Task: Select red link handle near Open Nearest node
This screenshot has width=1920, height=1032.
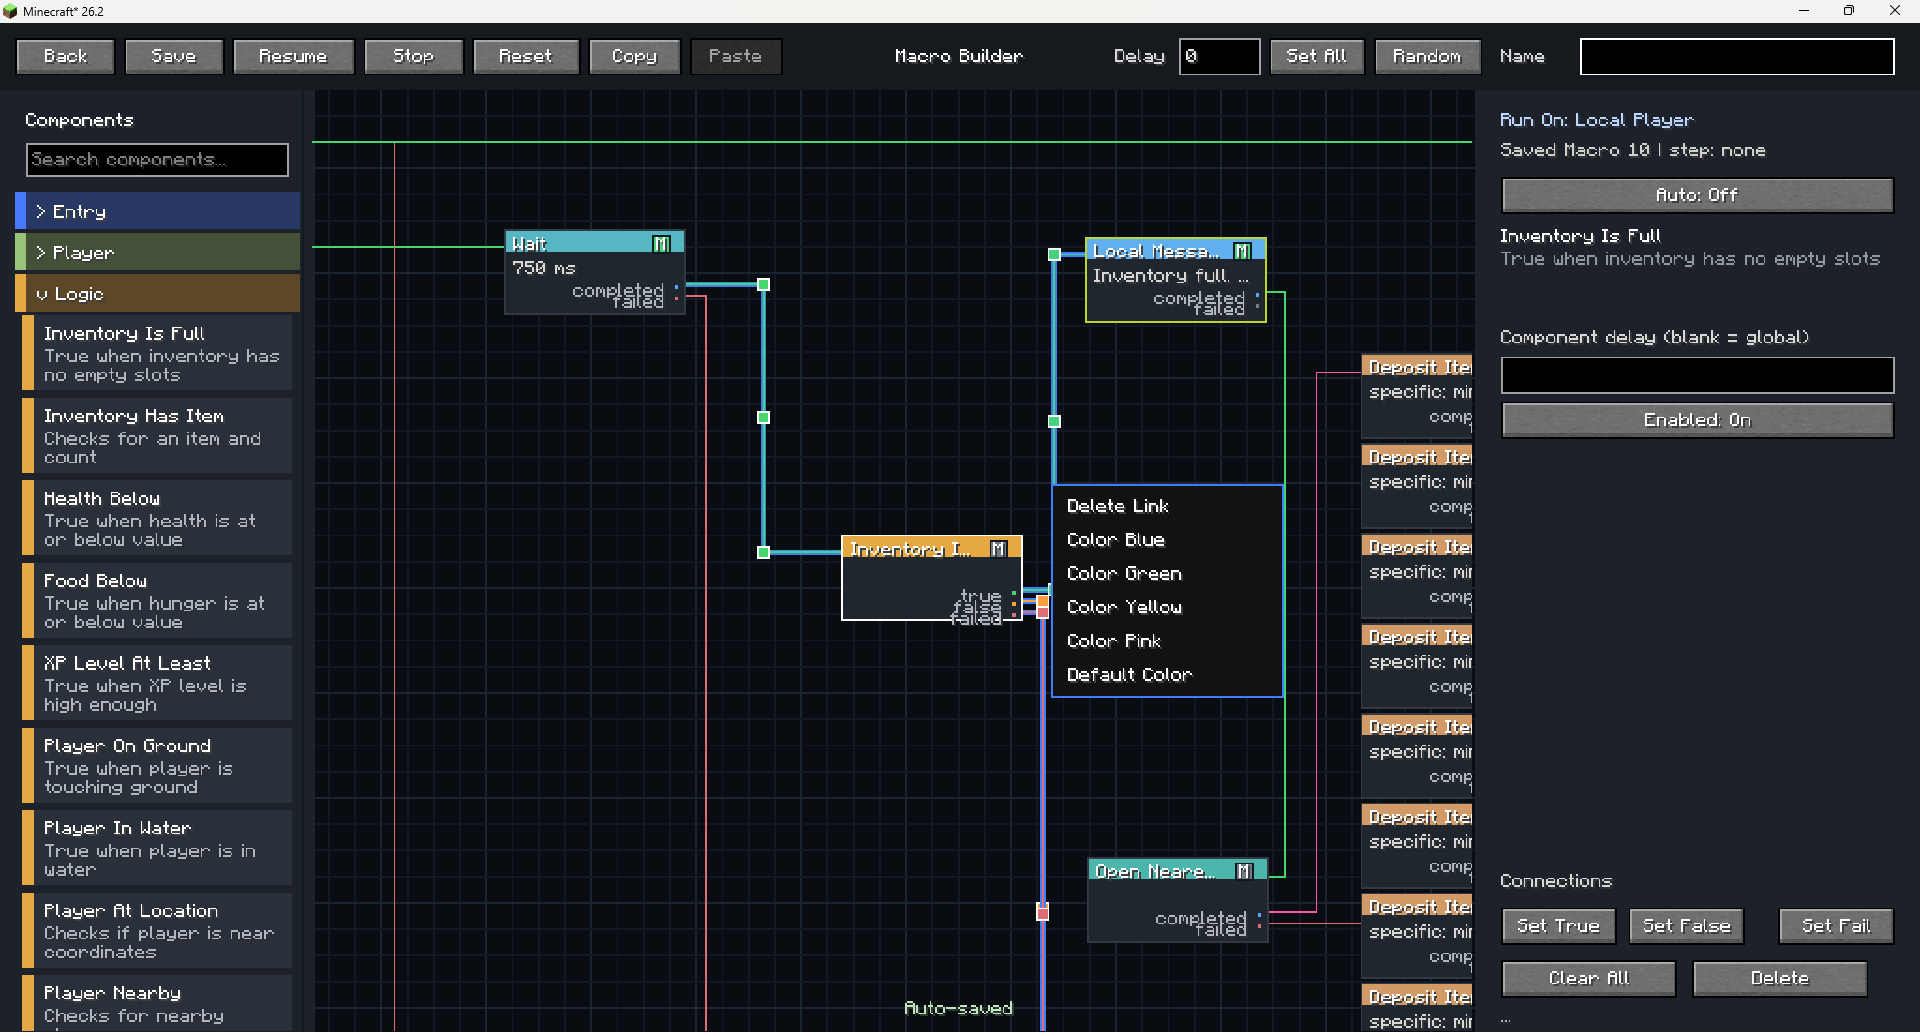Action: point(1043,912)
